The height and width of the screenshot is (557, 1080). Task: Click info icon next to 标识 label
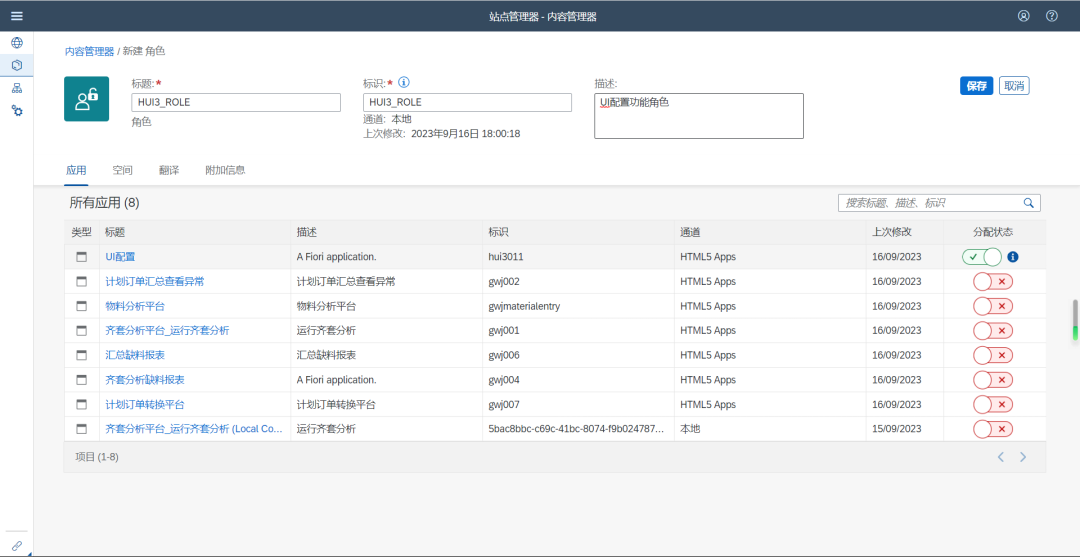tap(404, 83)
